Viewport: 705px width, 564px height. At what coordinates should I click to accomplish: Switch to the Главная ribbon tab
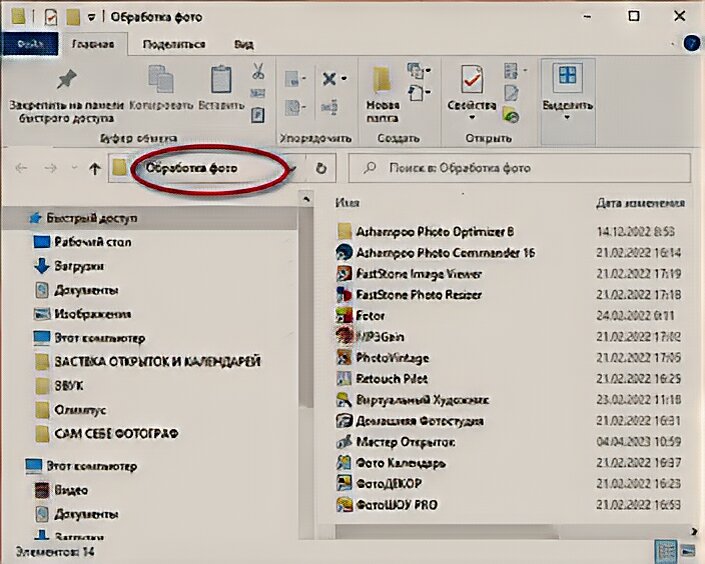[93, 44]
